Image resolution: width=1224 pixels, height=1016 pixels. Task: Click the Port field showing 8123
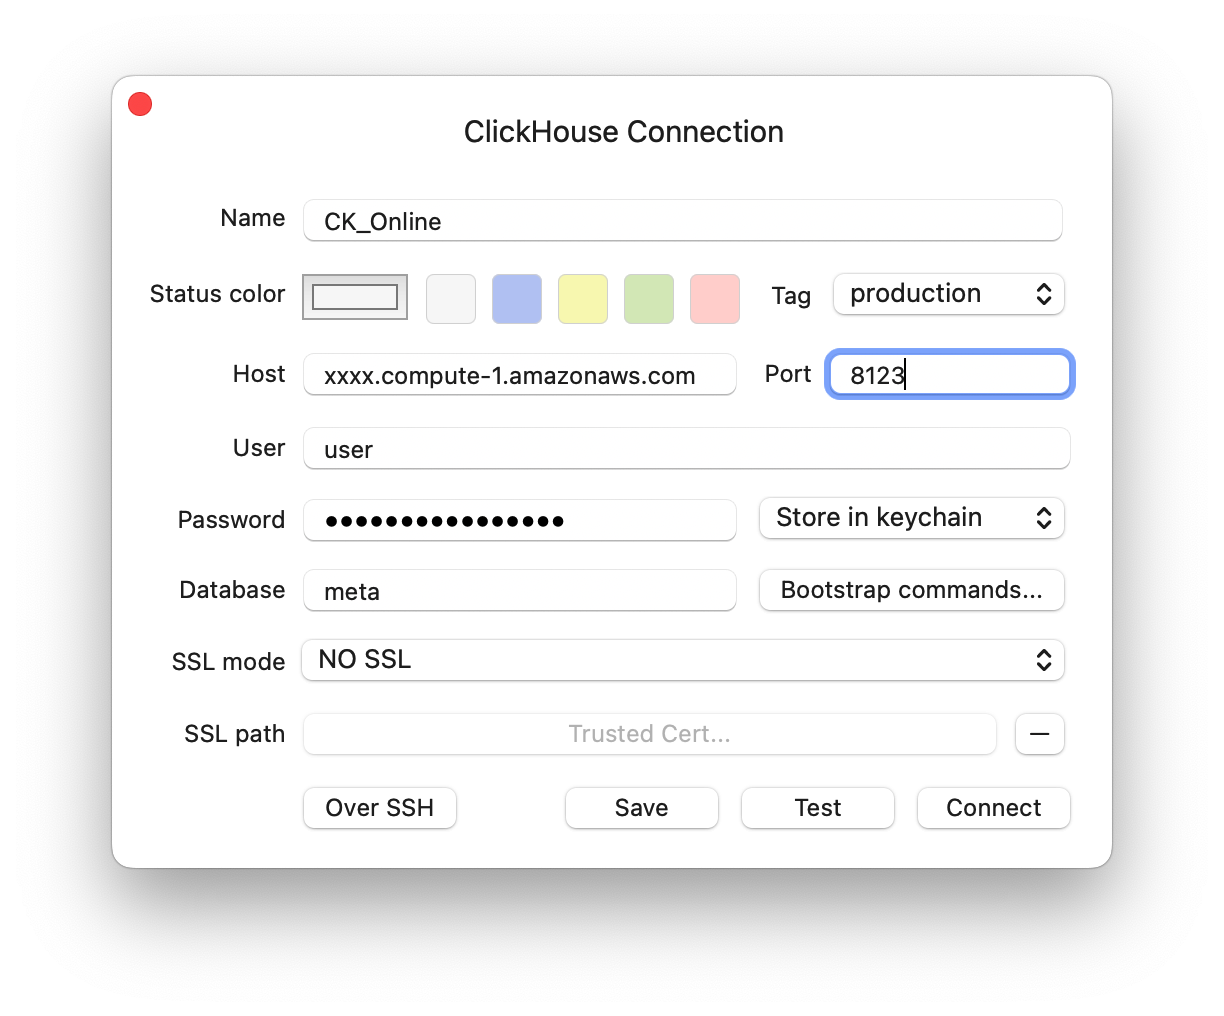coord(948,374)
